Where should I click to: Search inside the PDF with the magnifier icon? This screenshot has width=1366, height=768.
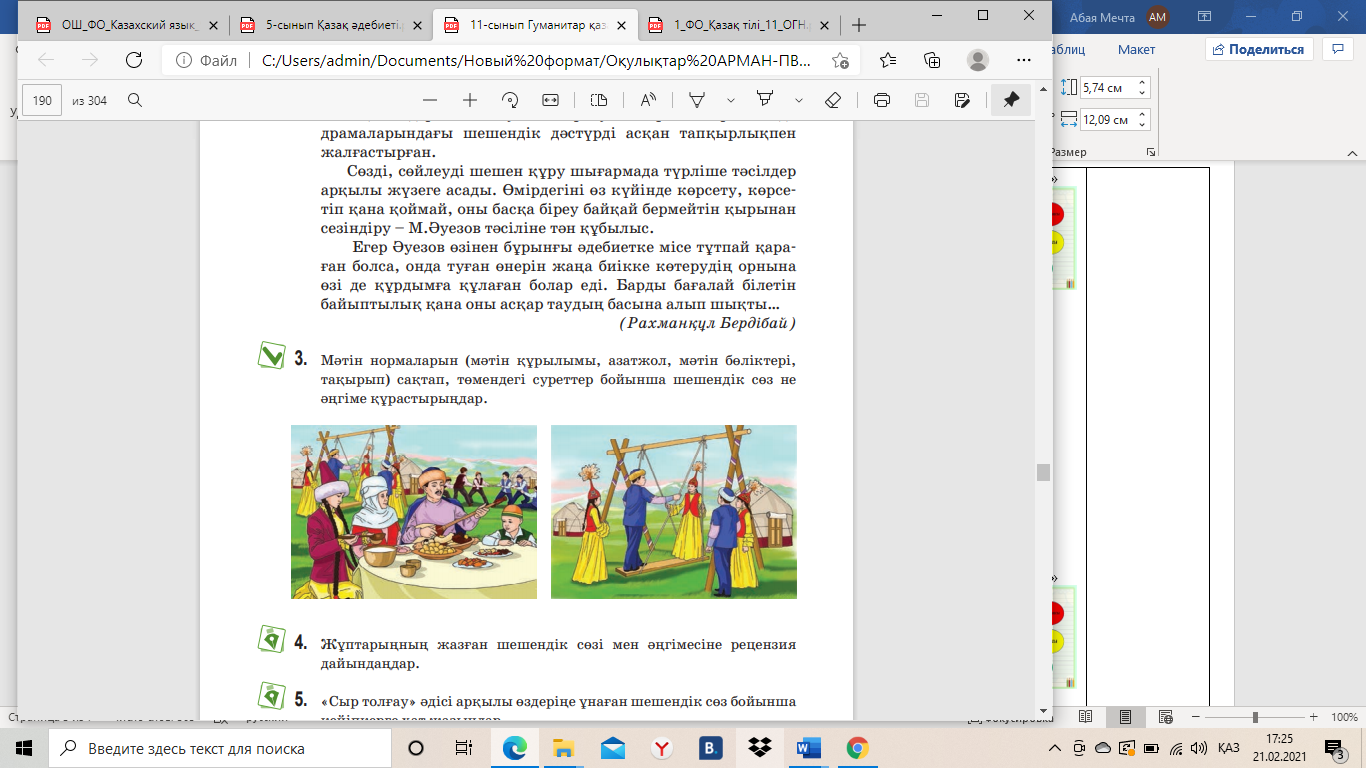134,100
